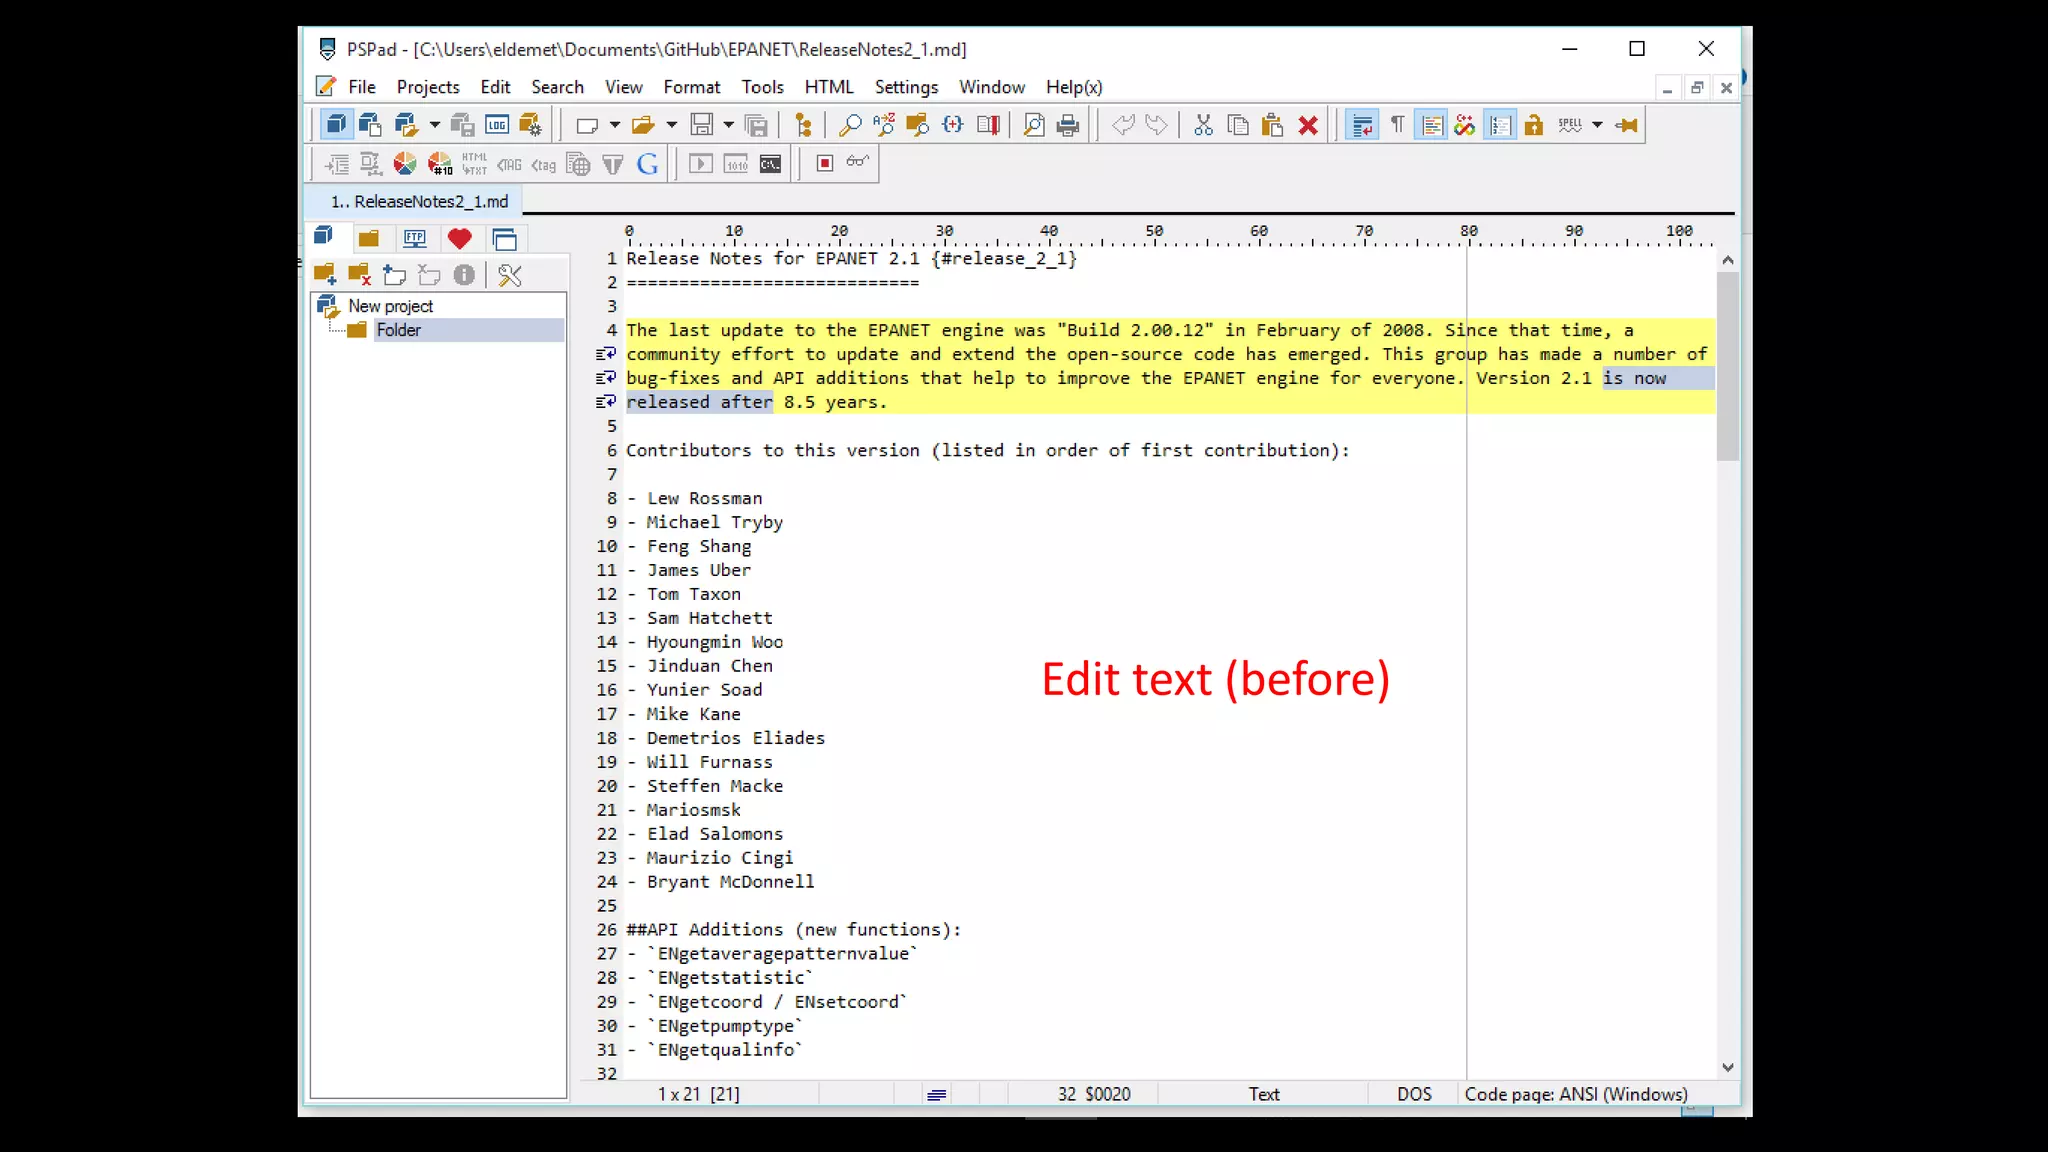Image resolution: width=2048 pixels, height=1152 pixels.
Task: Switch to the Favorites heart tab
Action: pos(460,238)
